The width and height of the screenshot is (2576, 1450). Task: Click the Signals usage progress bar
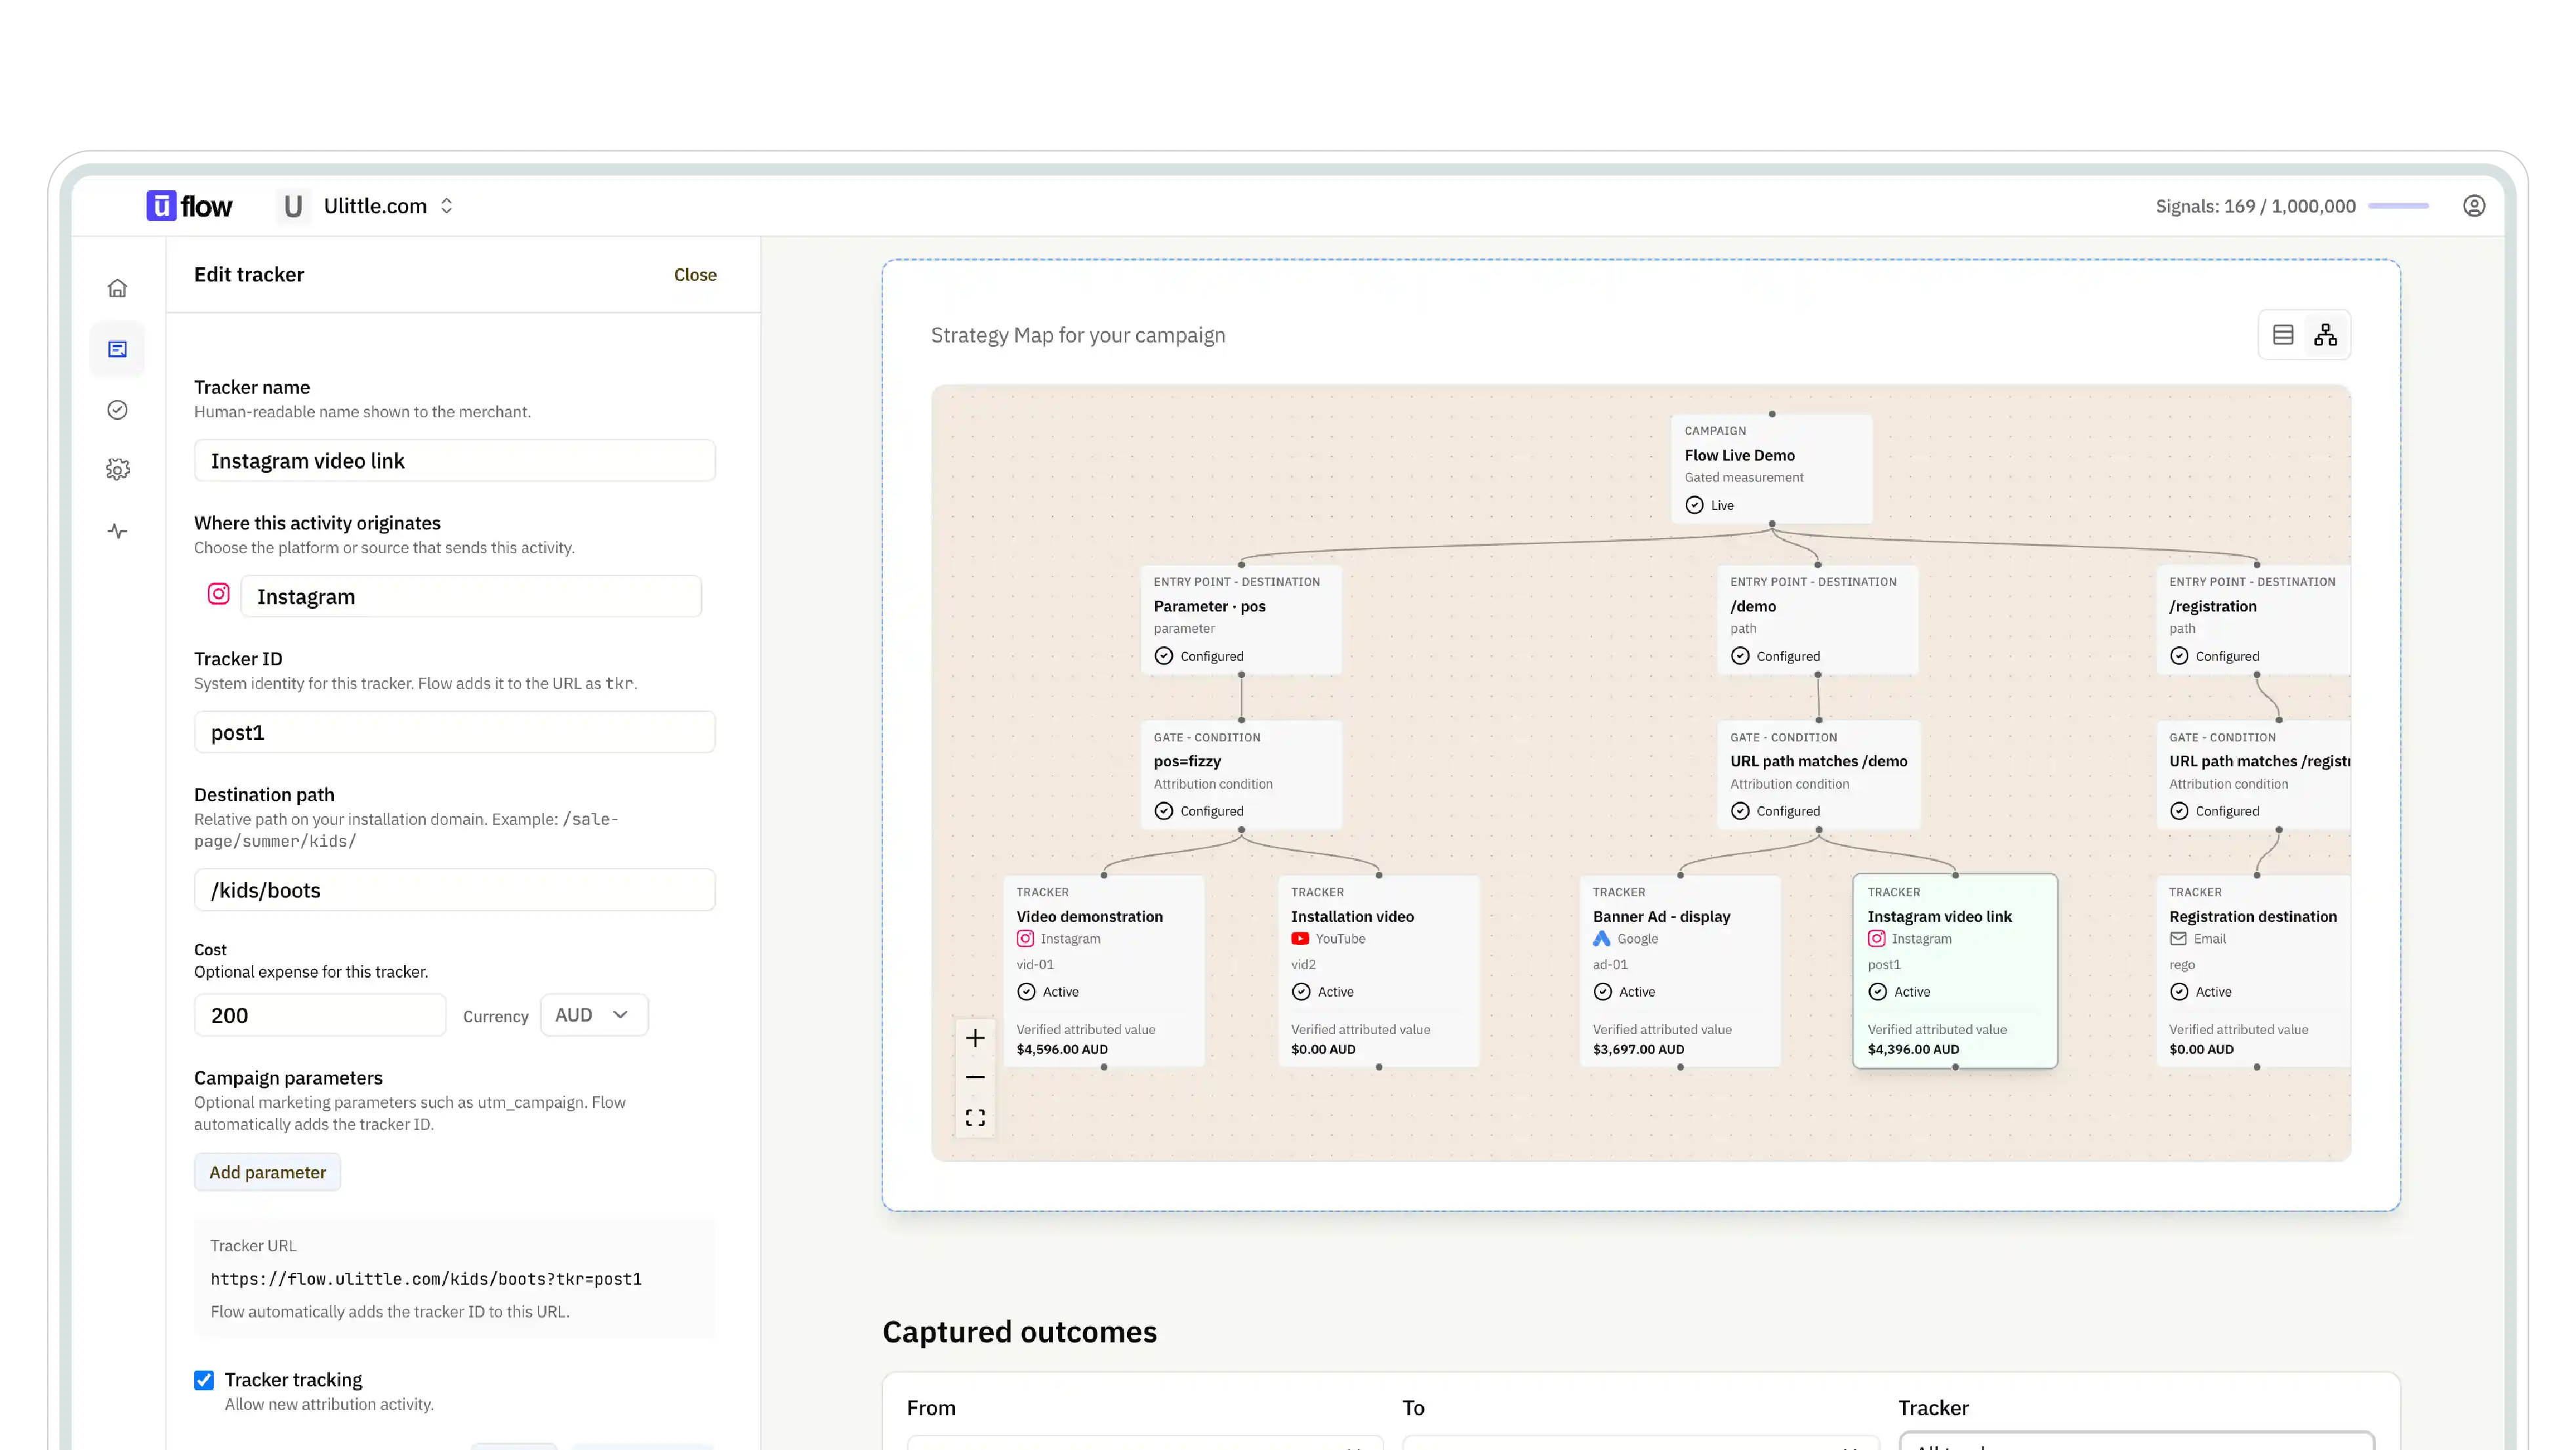2398,206
